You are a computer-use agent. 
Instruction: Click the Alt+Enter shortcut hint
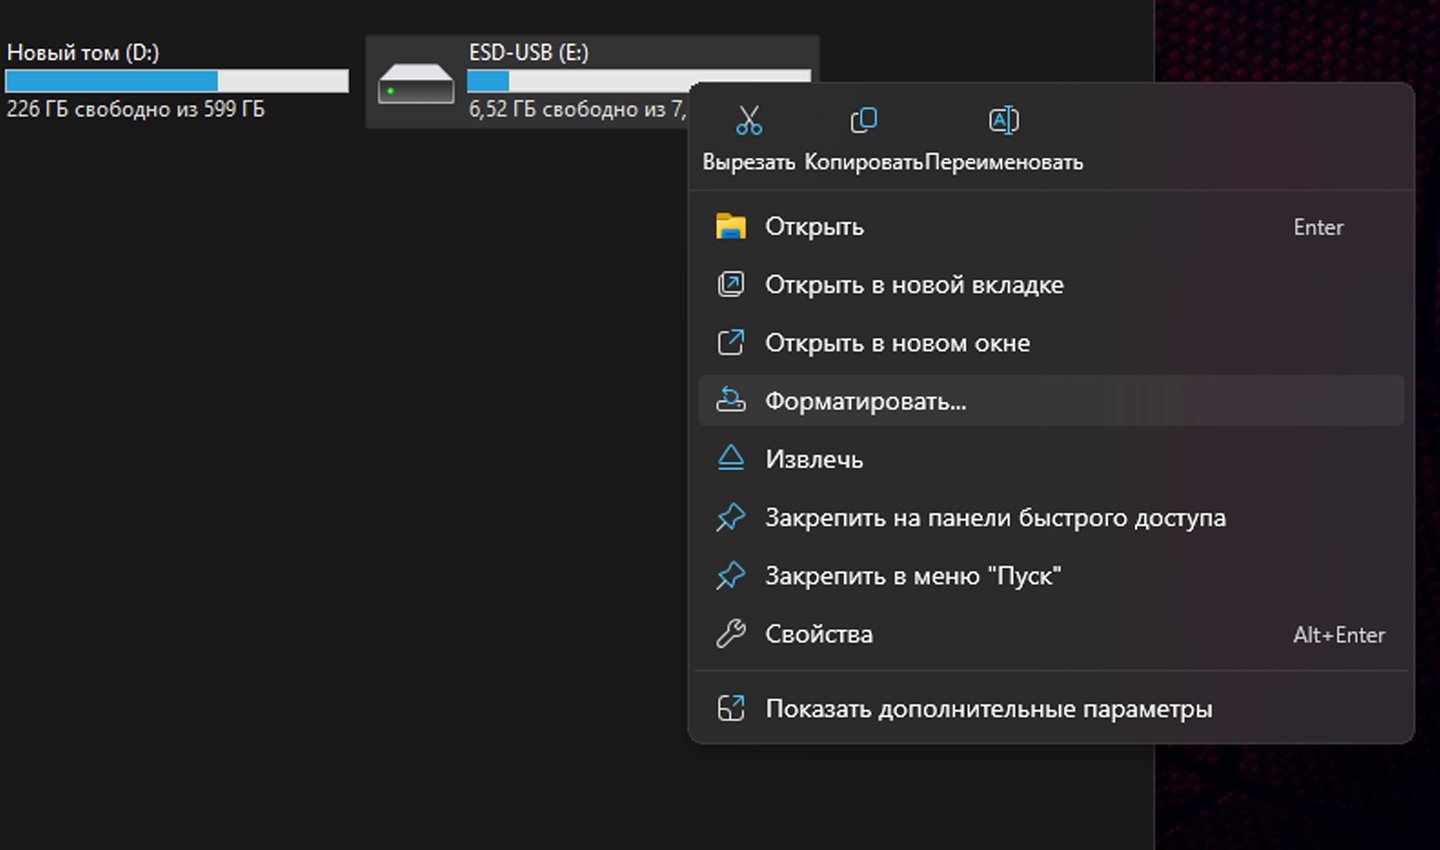1339,635
